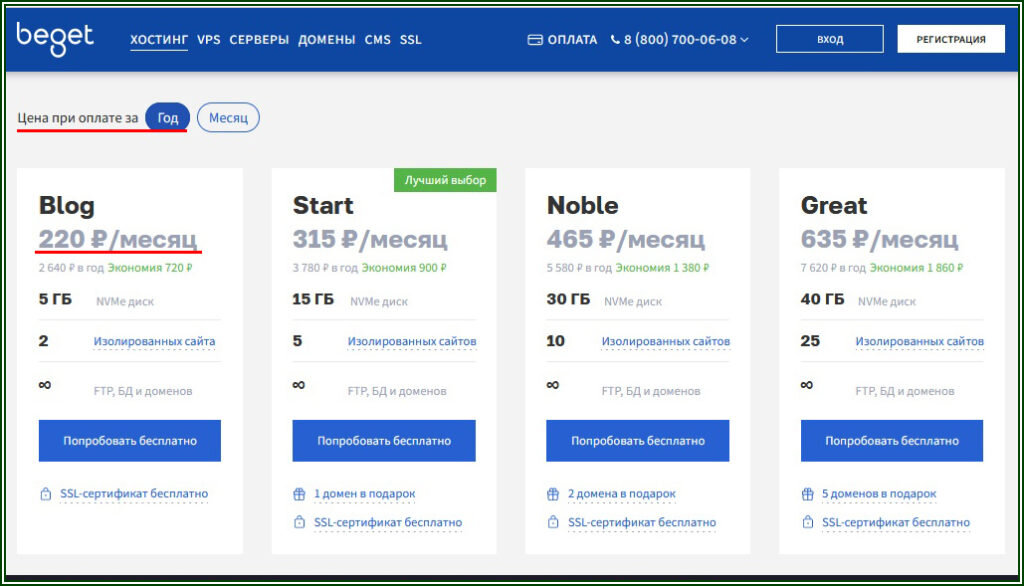The image size is (1024, 586).
Task: Click Экономия 720 ₽ text
Action: coord(150,268)
